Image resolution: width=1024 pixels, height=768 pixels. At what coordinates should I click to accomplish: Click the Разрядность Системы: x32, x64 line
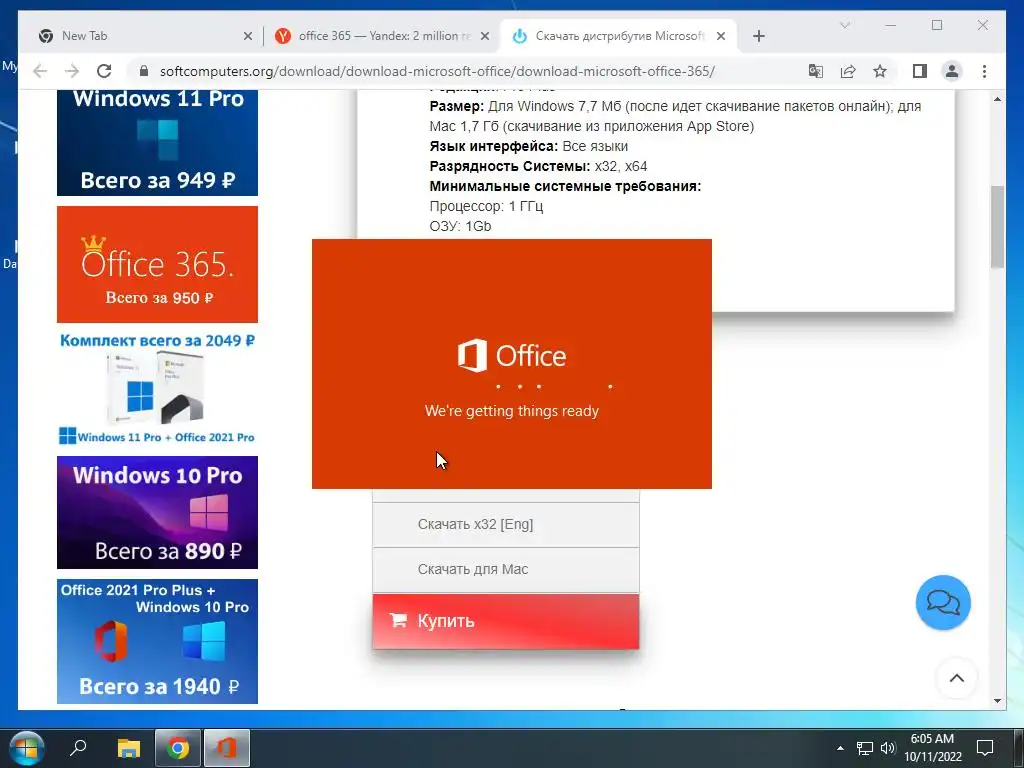(x=538, y=167)
